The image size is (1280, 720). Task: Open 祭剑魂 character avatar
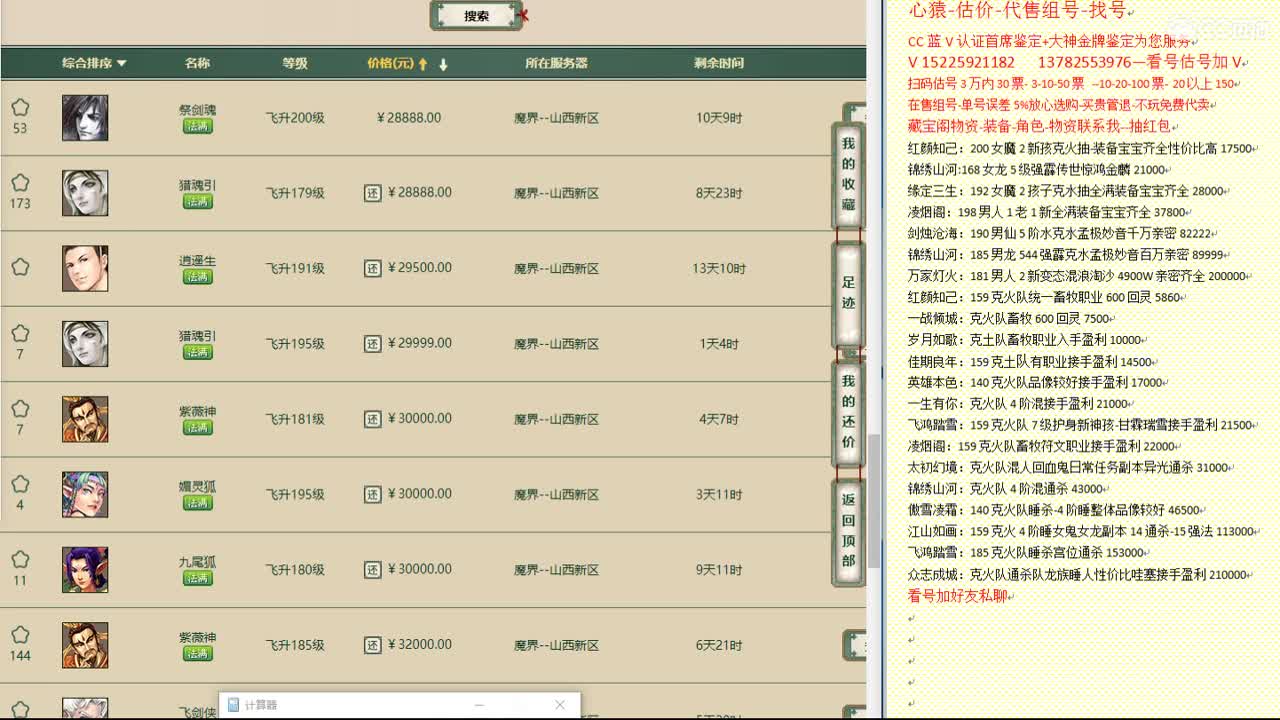[x=85, y=118]
